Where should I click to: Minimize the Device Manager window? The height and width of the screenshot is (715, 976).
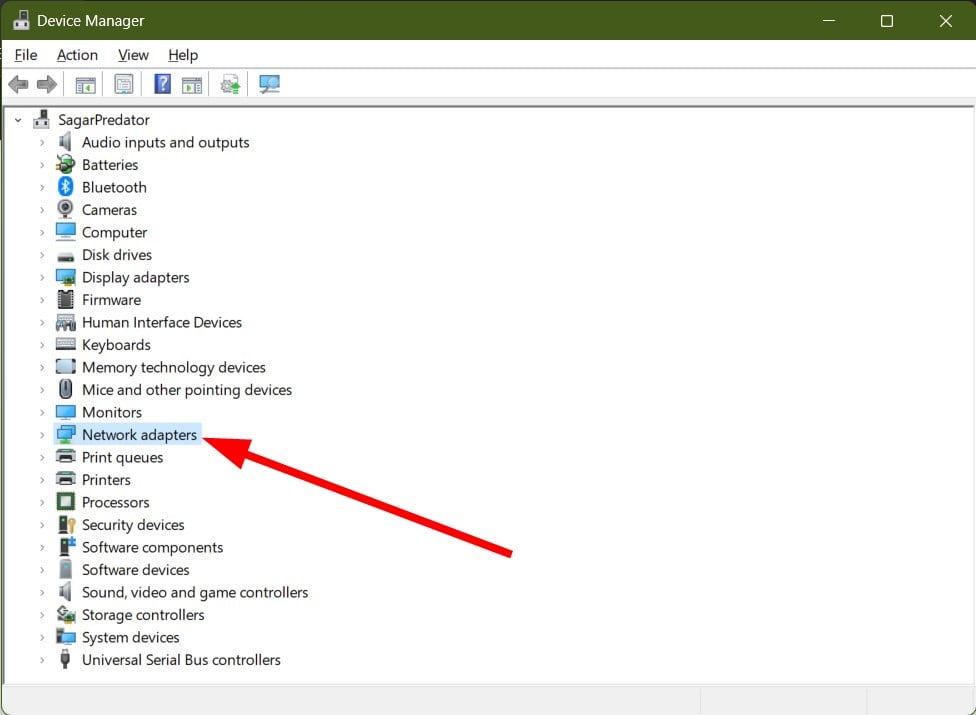(x=828, y=21)
